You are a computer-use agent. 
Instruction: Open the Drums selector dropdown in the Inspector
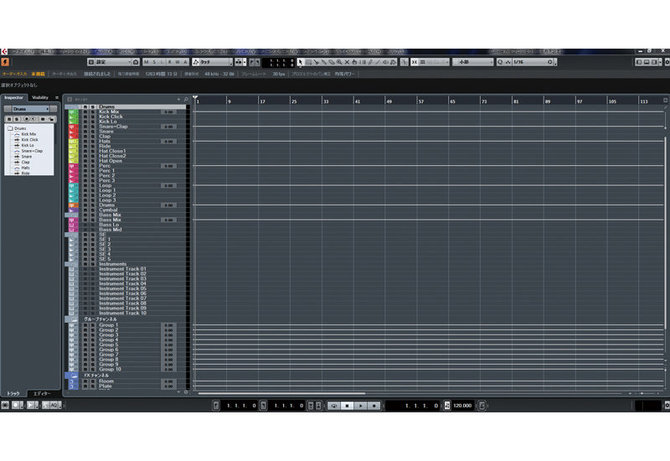[x=30, y=108]
